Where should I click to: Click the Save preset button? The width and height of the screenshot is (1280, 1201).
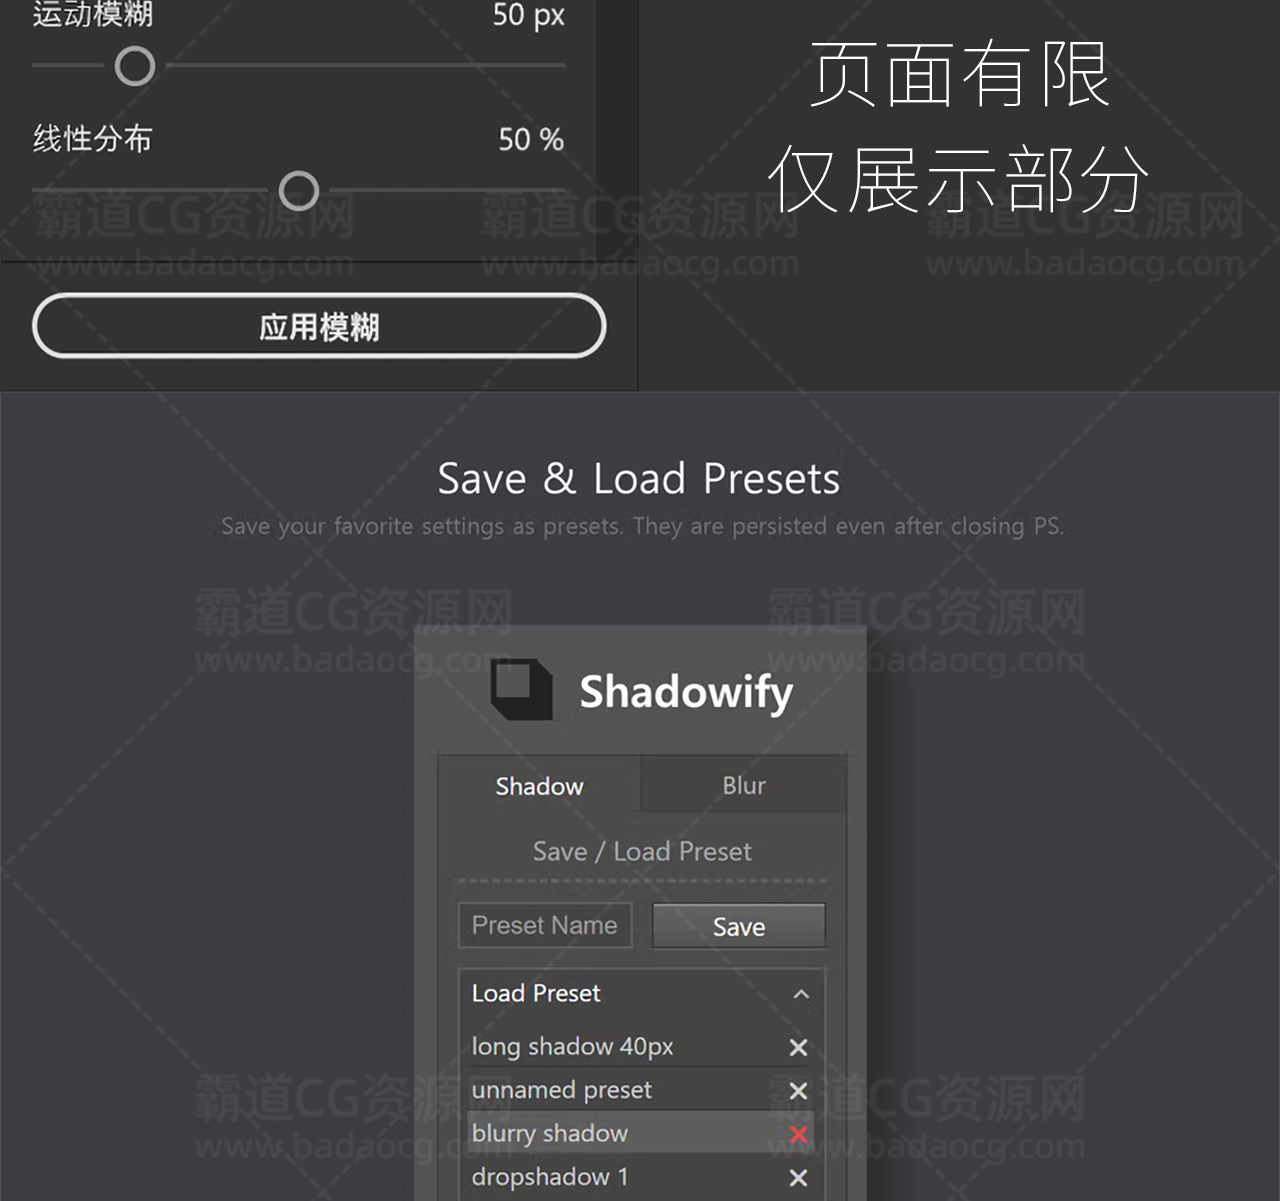[x=739, y=926]
